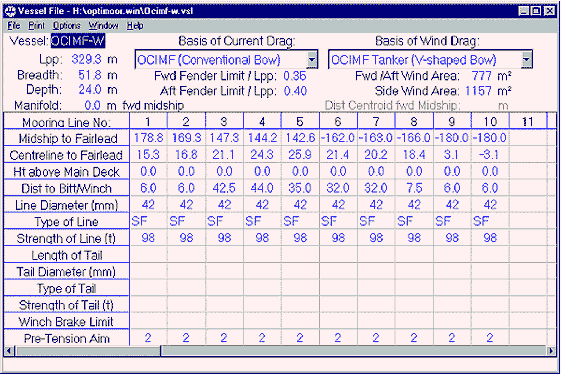Click Strength of Line cell for line 6
The image size is (561, 374).
(x=338, y=238)
